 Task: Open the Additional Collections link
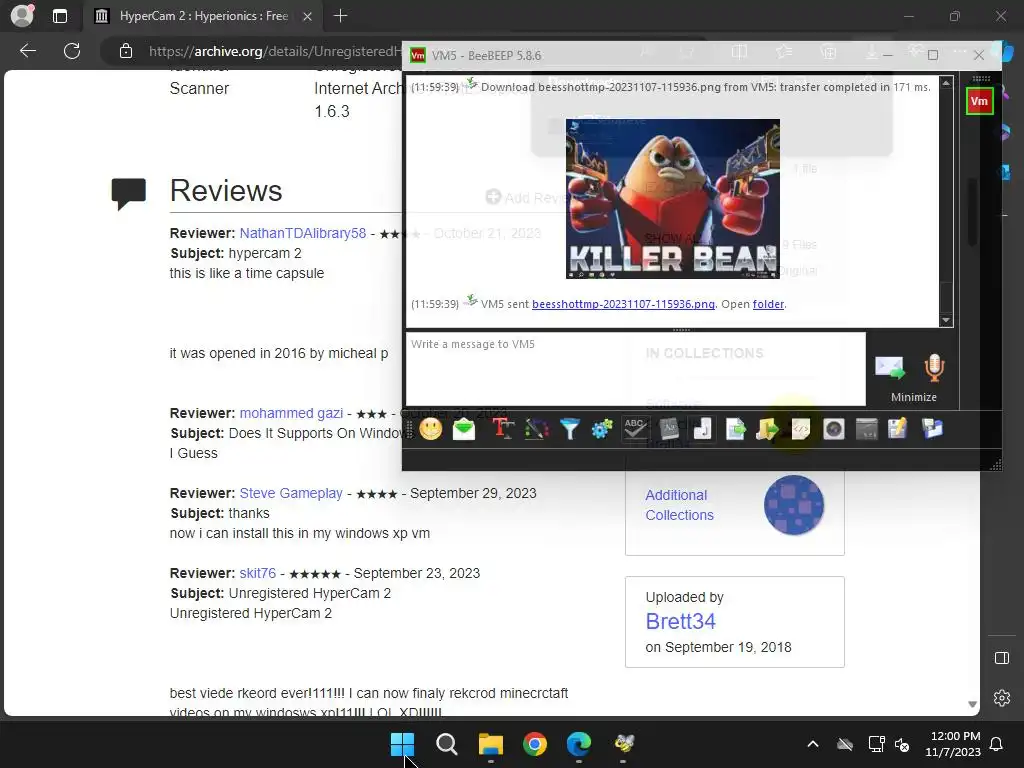click(680, 505)
